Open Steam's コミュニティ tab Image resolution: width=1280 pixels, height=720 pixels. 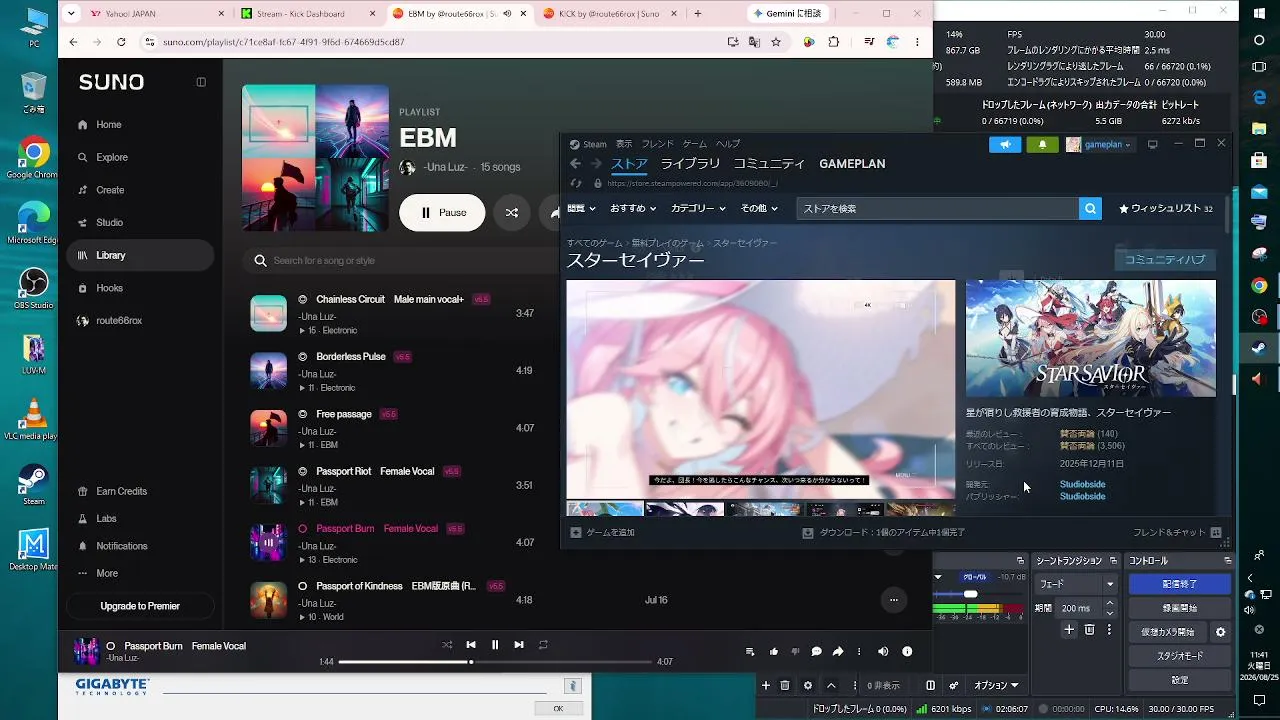(x=769, y=164)
